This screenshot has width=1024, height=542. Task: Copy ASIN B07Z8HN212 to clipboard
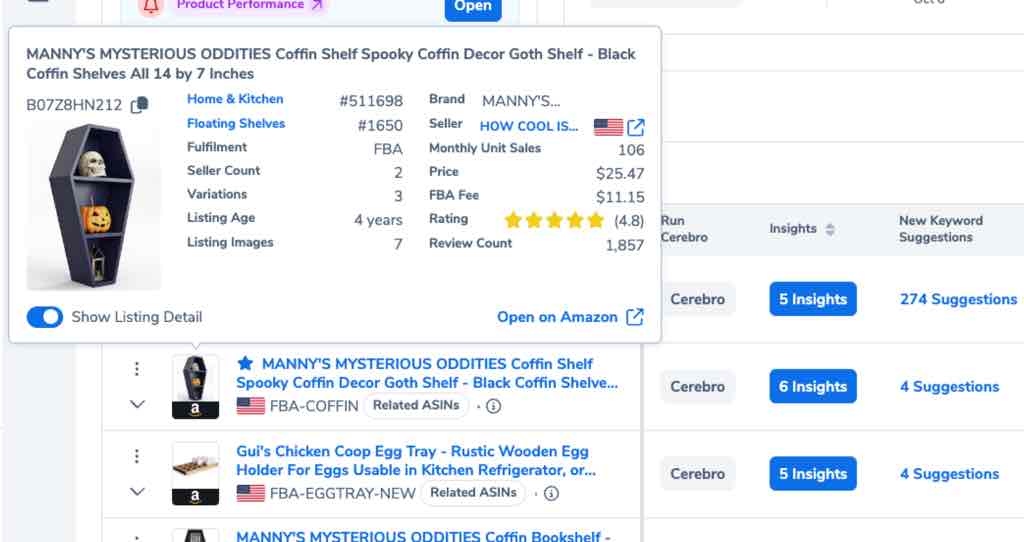tap(139, 105)
